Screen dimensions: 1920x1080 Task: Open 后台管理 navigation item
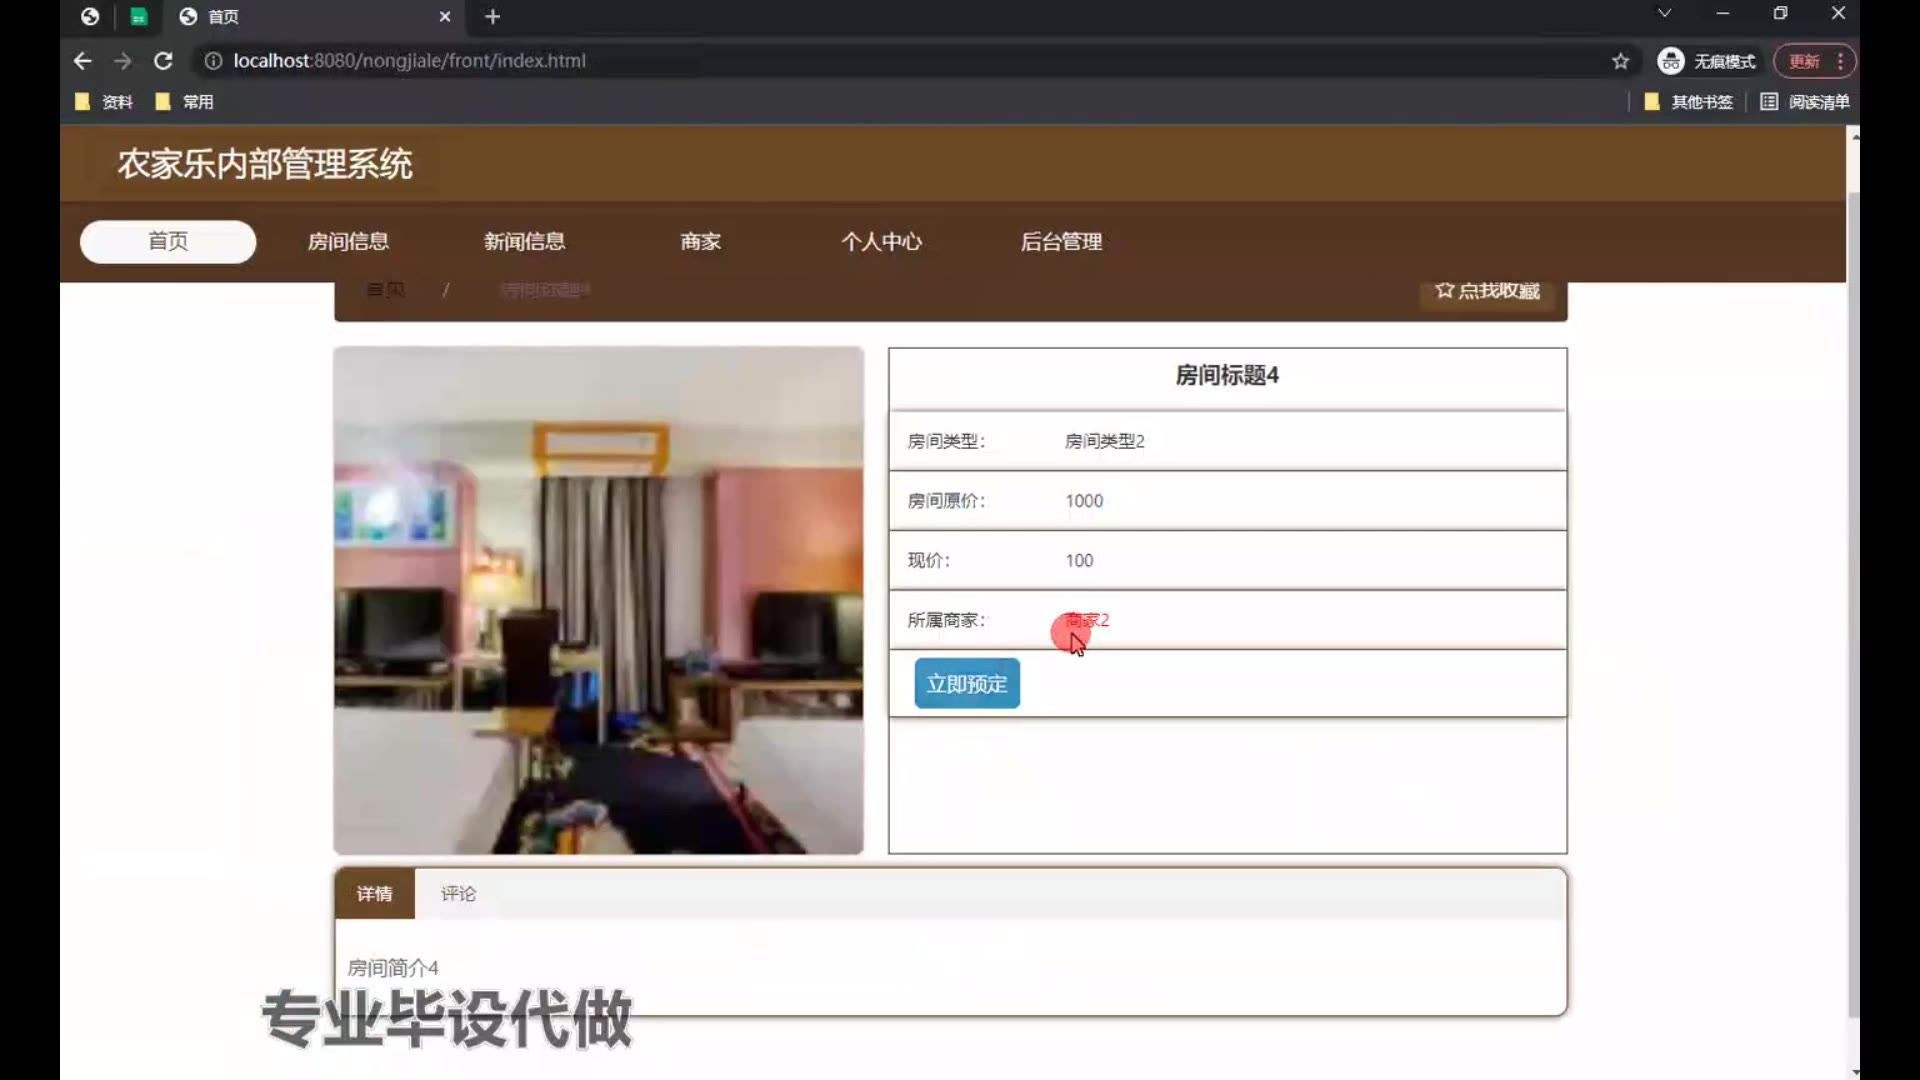pos(1061,242)
